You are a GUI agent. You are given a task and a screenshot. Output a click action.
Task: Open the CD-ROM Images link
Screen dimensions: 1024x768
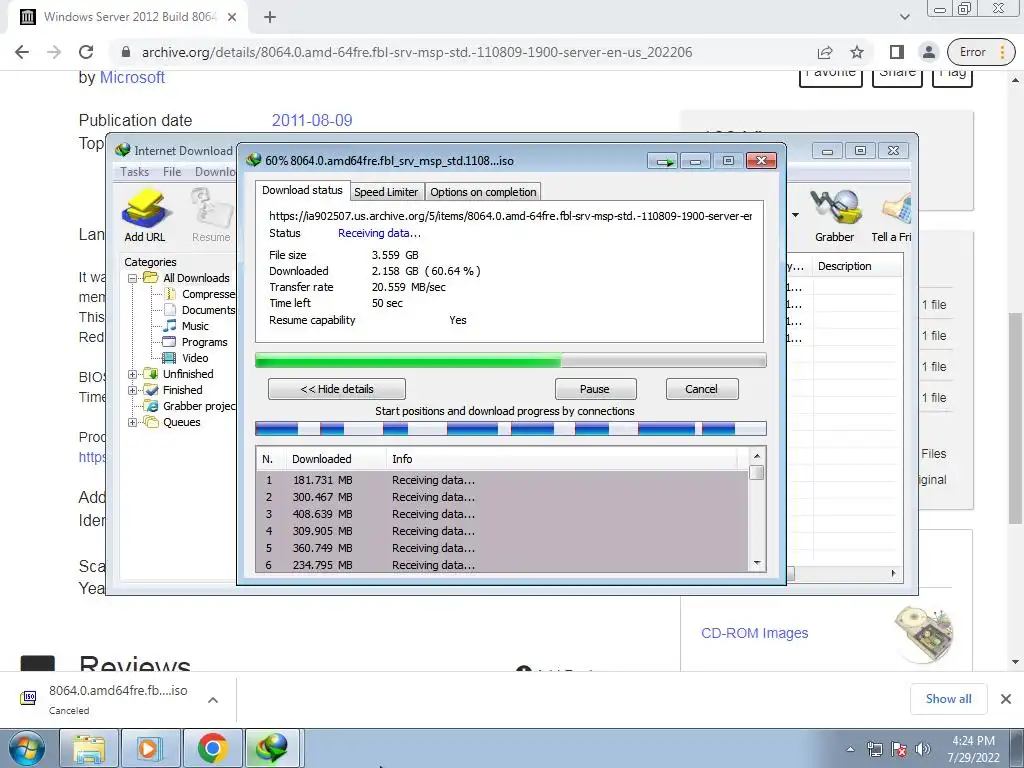point(754,633)
